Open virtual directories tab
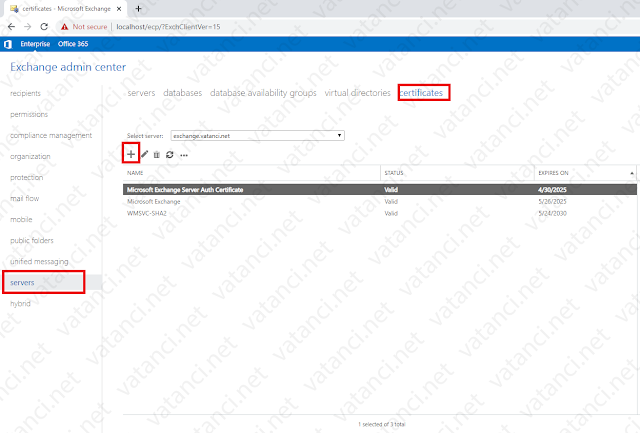640x433 pixels. 358,93
